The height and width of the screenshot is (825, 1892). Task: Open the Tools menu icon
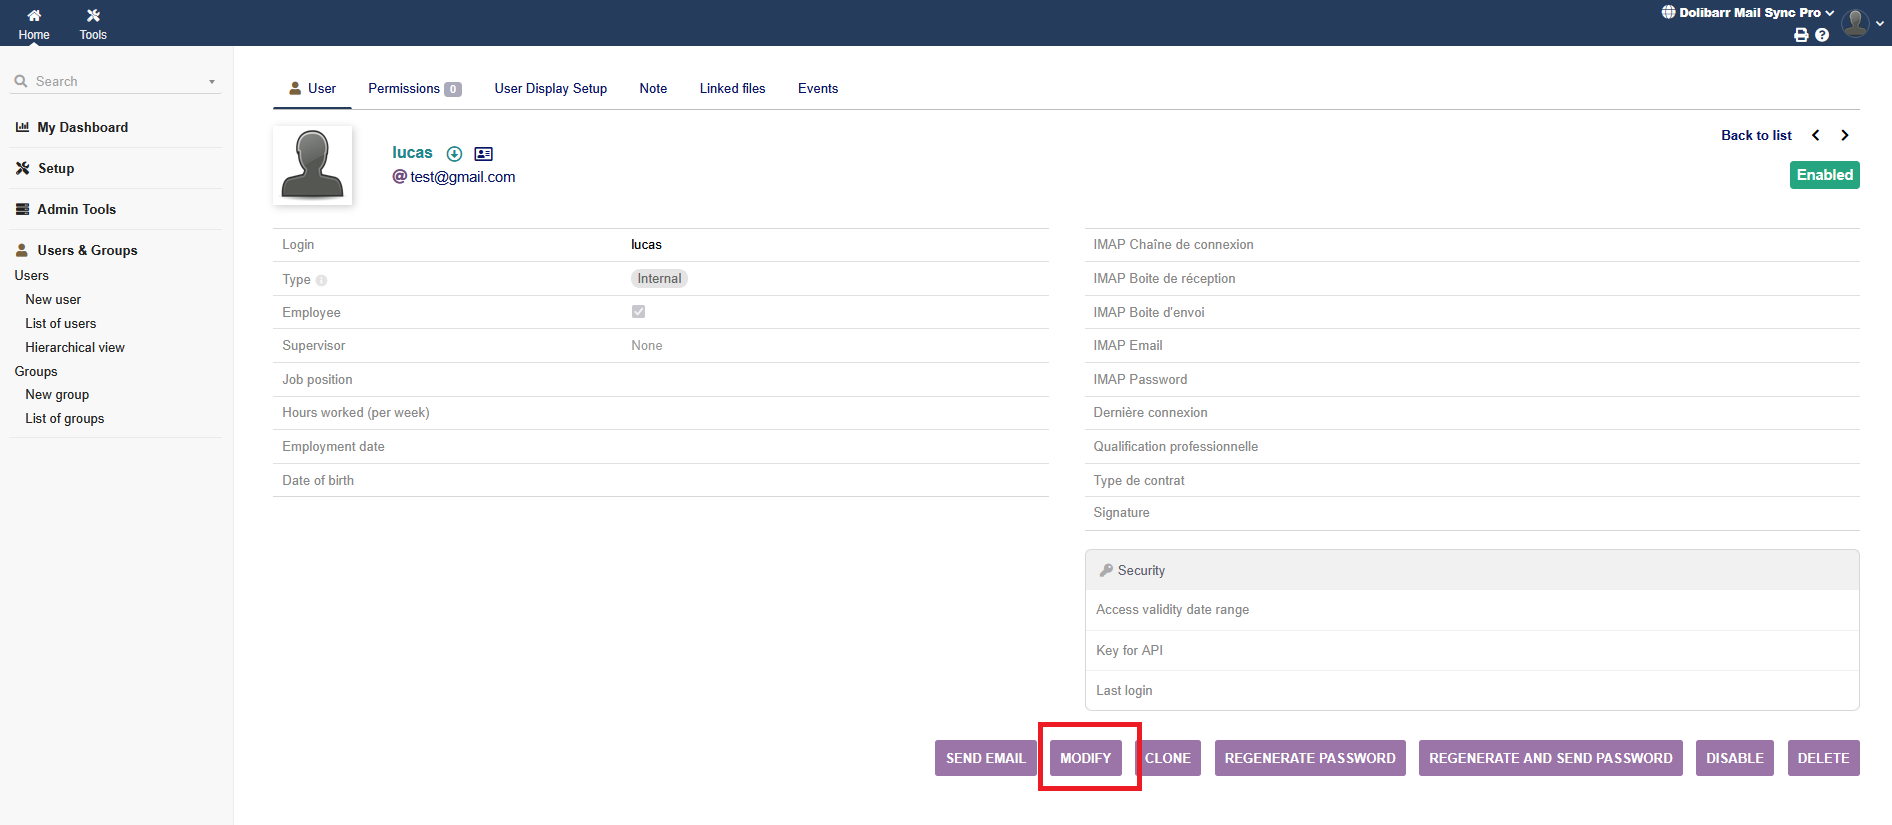(93, 16)
